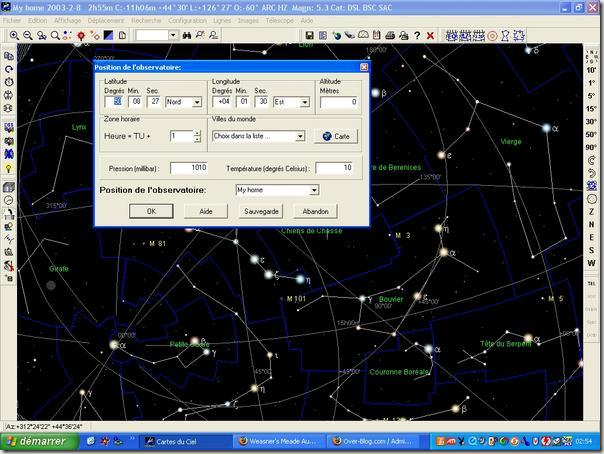Screen dimensions: 604x454
Task: Increase the Heure = TU time zone spinner
Action: 197,133
